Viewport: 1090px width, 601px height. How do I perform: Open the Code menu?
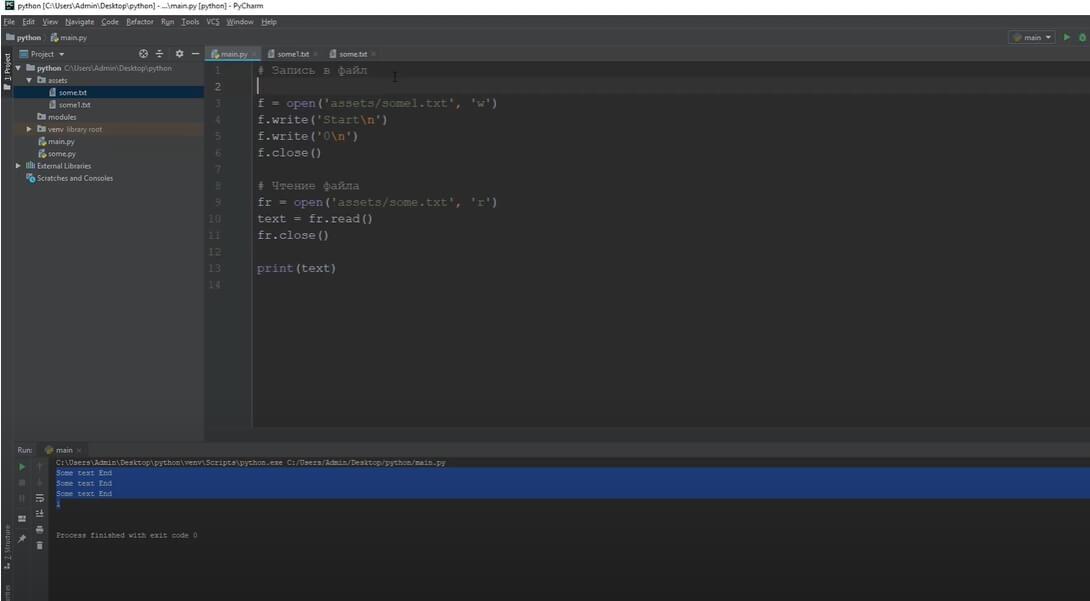tap(110, 22)
